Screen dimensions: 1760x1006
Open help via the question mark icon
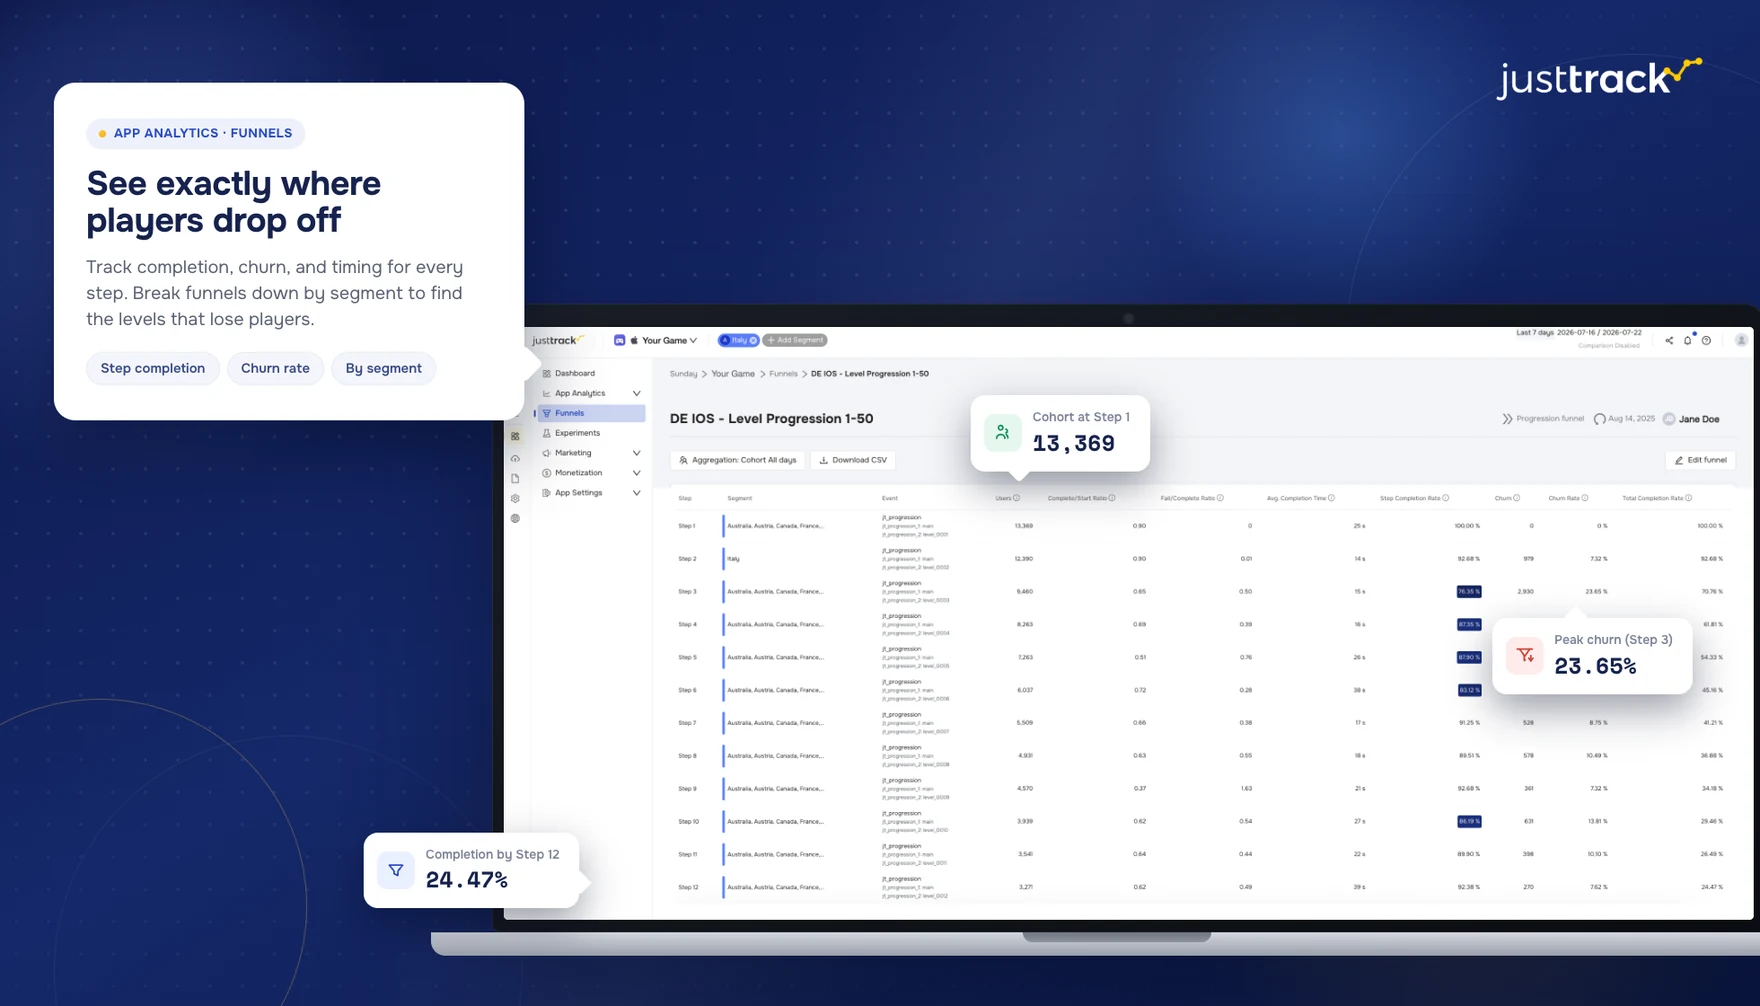click(x=1706, y=341)
